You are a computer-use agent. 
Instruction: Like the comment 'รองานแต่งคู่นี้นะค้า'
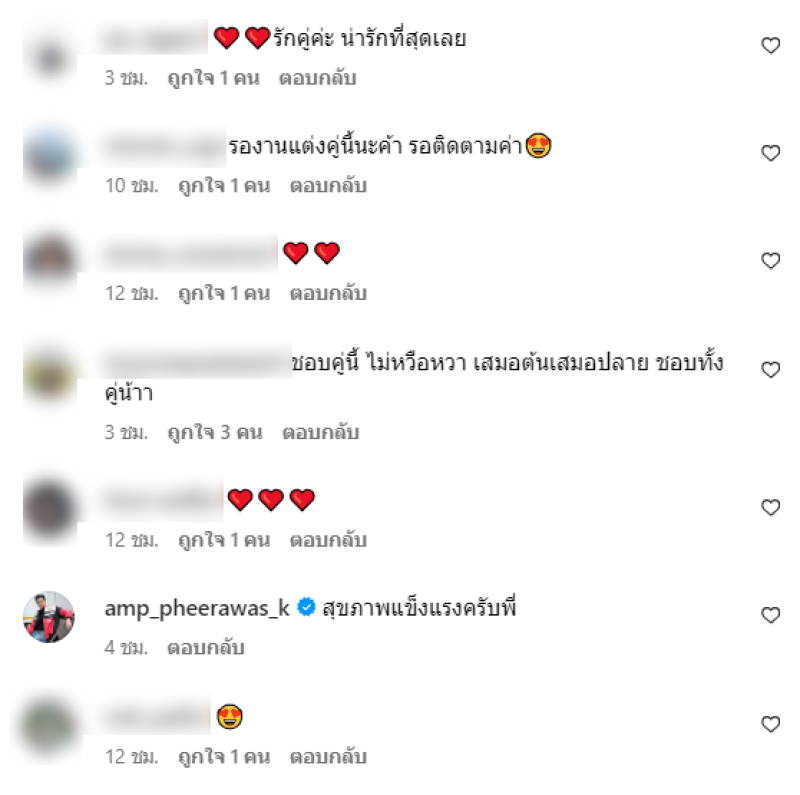click(x=770, y=153)
